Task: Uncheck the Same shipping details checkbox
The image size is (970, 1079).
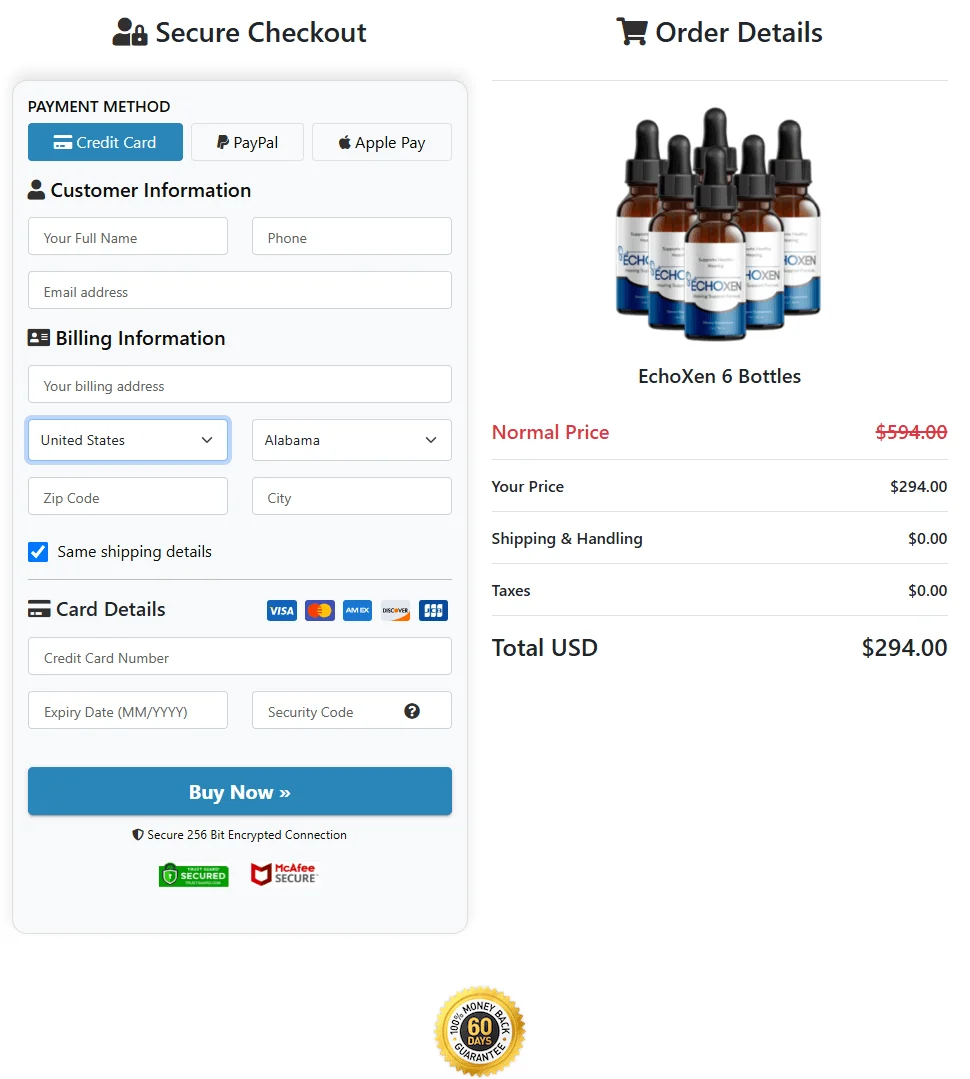Action: pos(37,551)
